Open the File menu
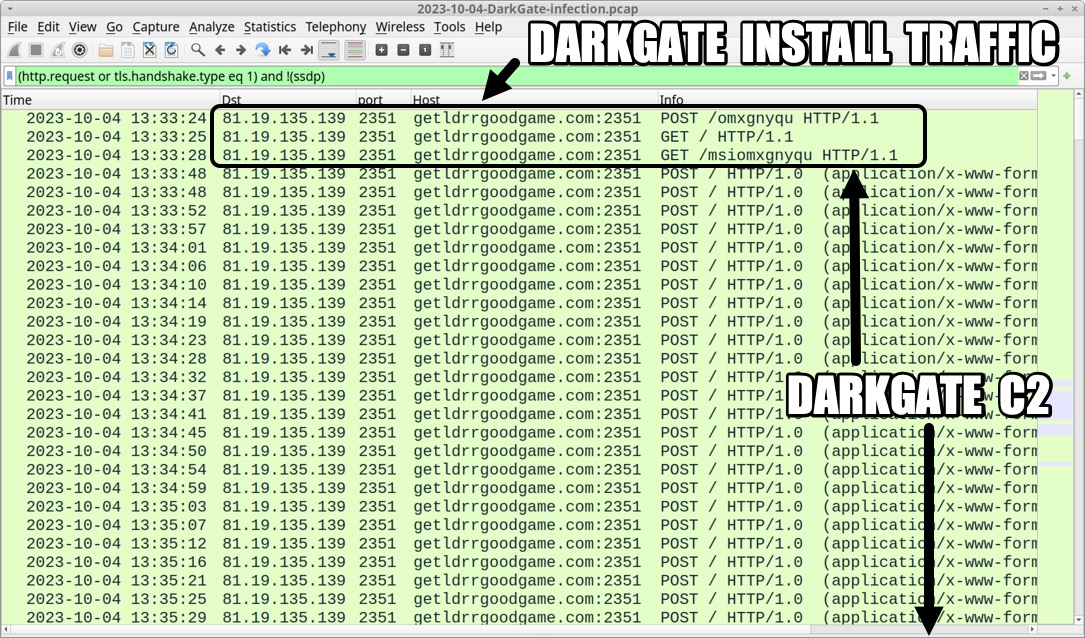 tap(17, 27)
